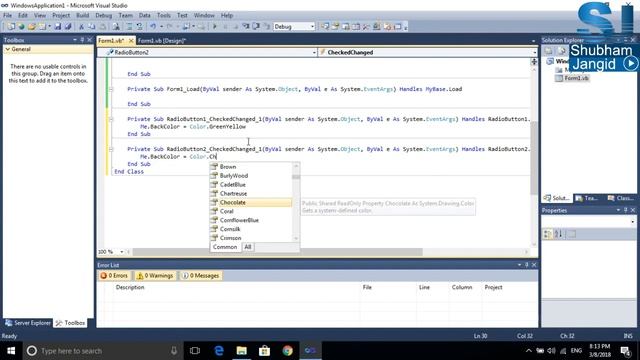Switch IntelliSense list to Common
Viewport: 640px width, 360px height.
(225, 247)
